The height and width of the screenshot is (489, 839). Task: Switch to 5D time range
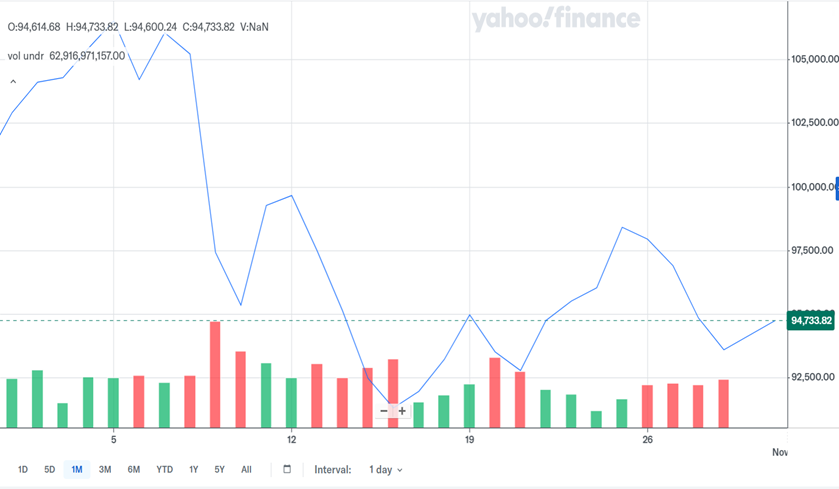pyautogui.click(x=50, y=469)
